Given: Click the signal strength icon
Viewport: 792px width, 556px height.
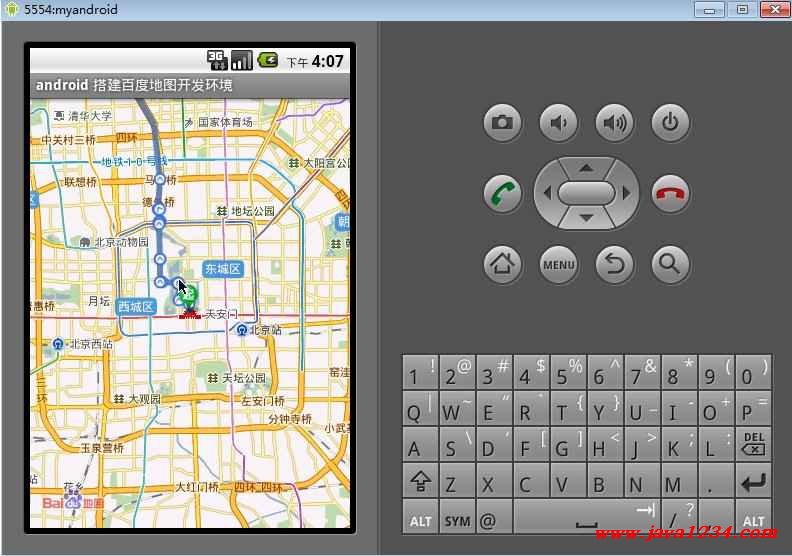Looking at the screenshot, I should click(x=241, y=60).
